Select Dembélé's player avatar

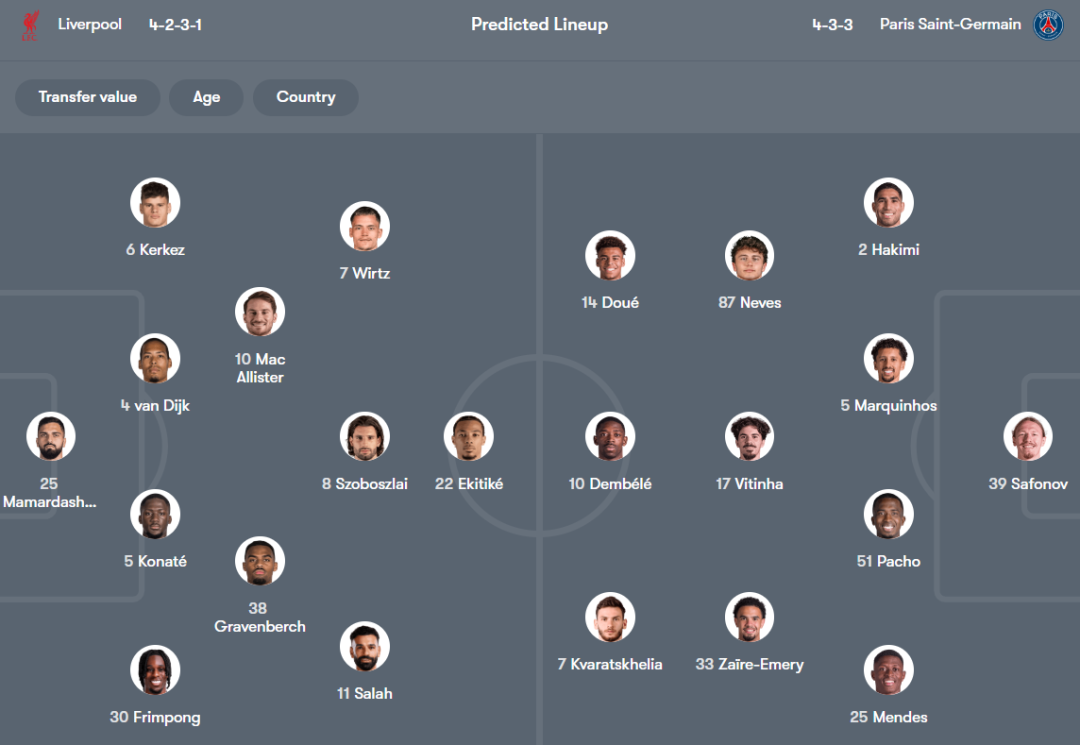click(610, 437)
